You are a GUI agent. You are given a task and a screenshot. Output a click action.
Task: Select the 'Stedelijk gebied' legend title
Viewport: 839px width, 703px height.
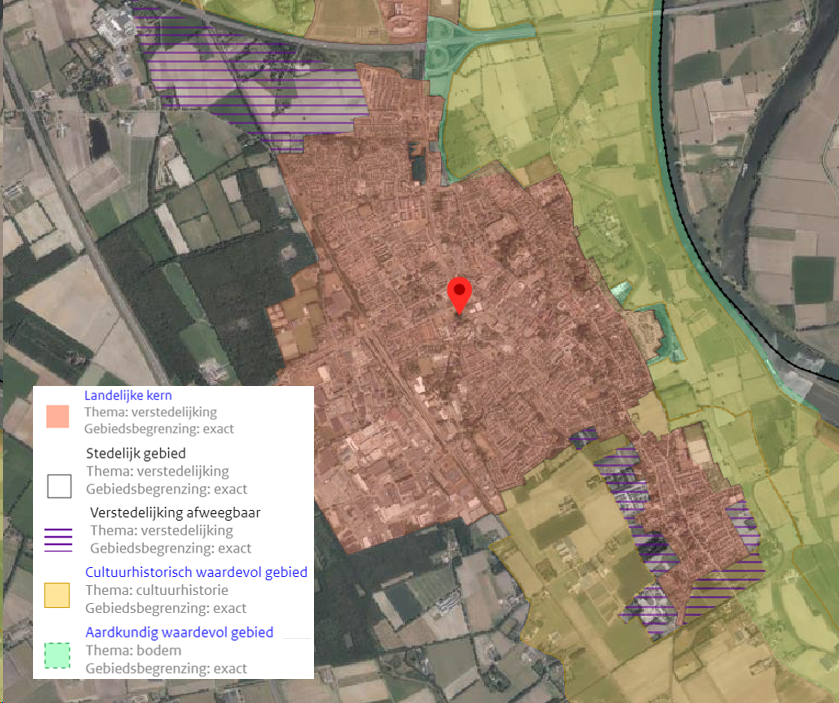136,453
